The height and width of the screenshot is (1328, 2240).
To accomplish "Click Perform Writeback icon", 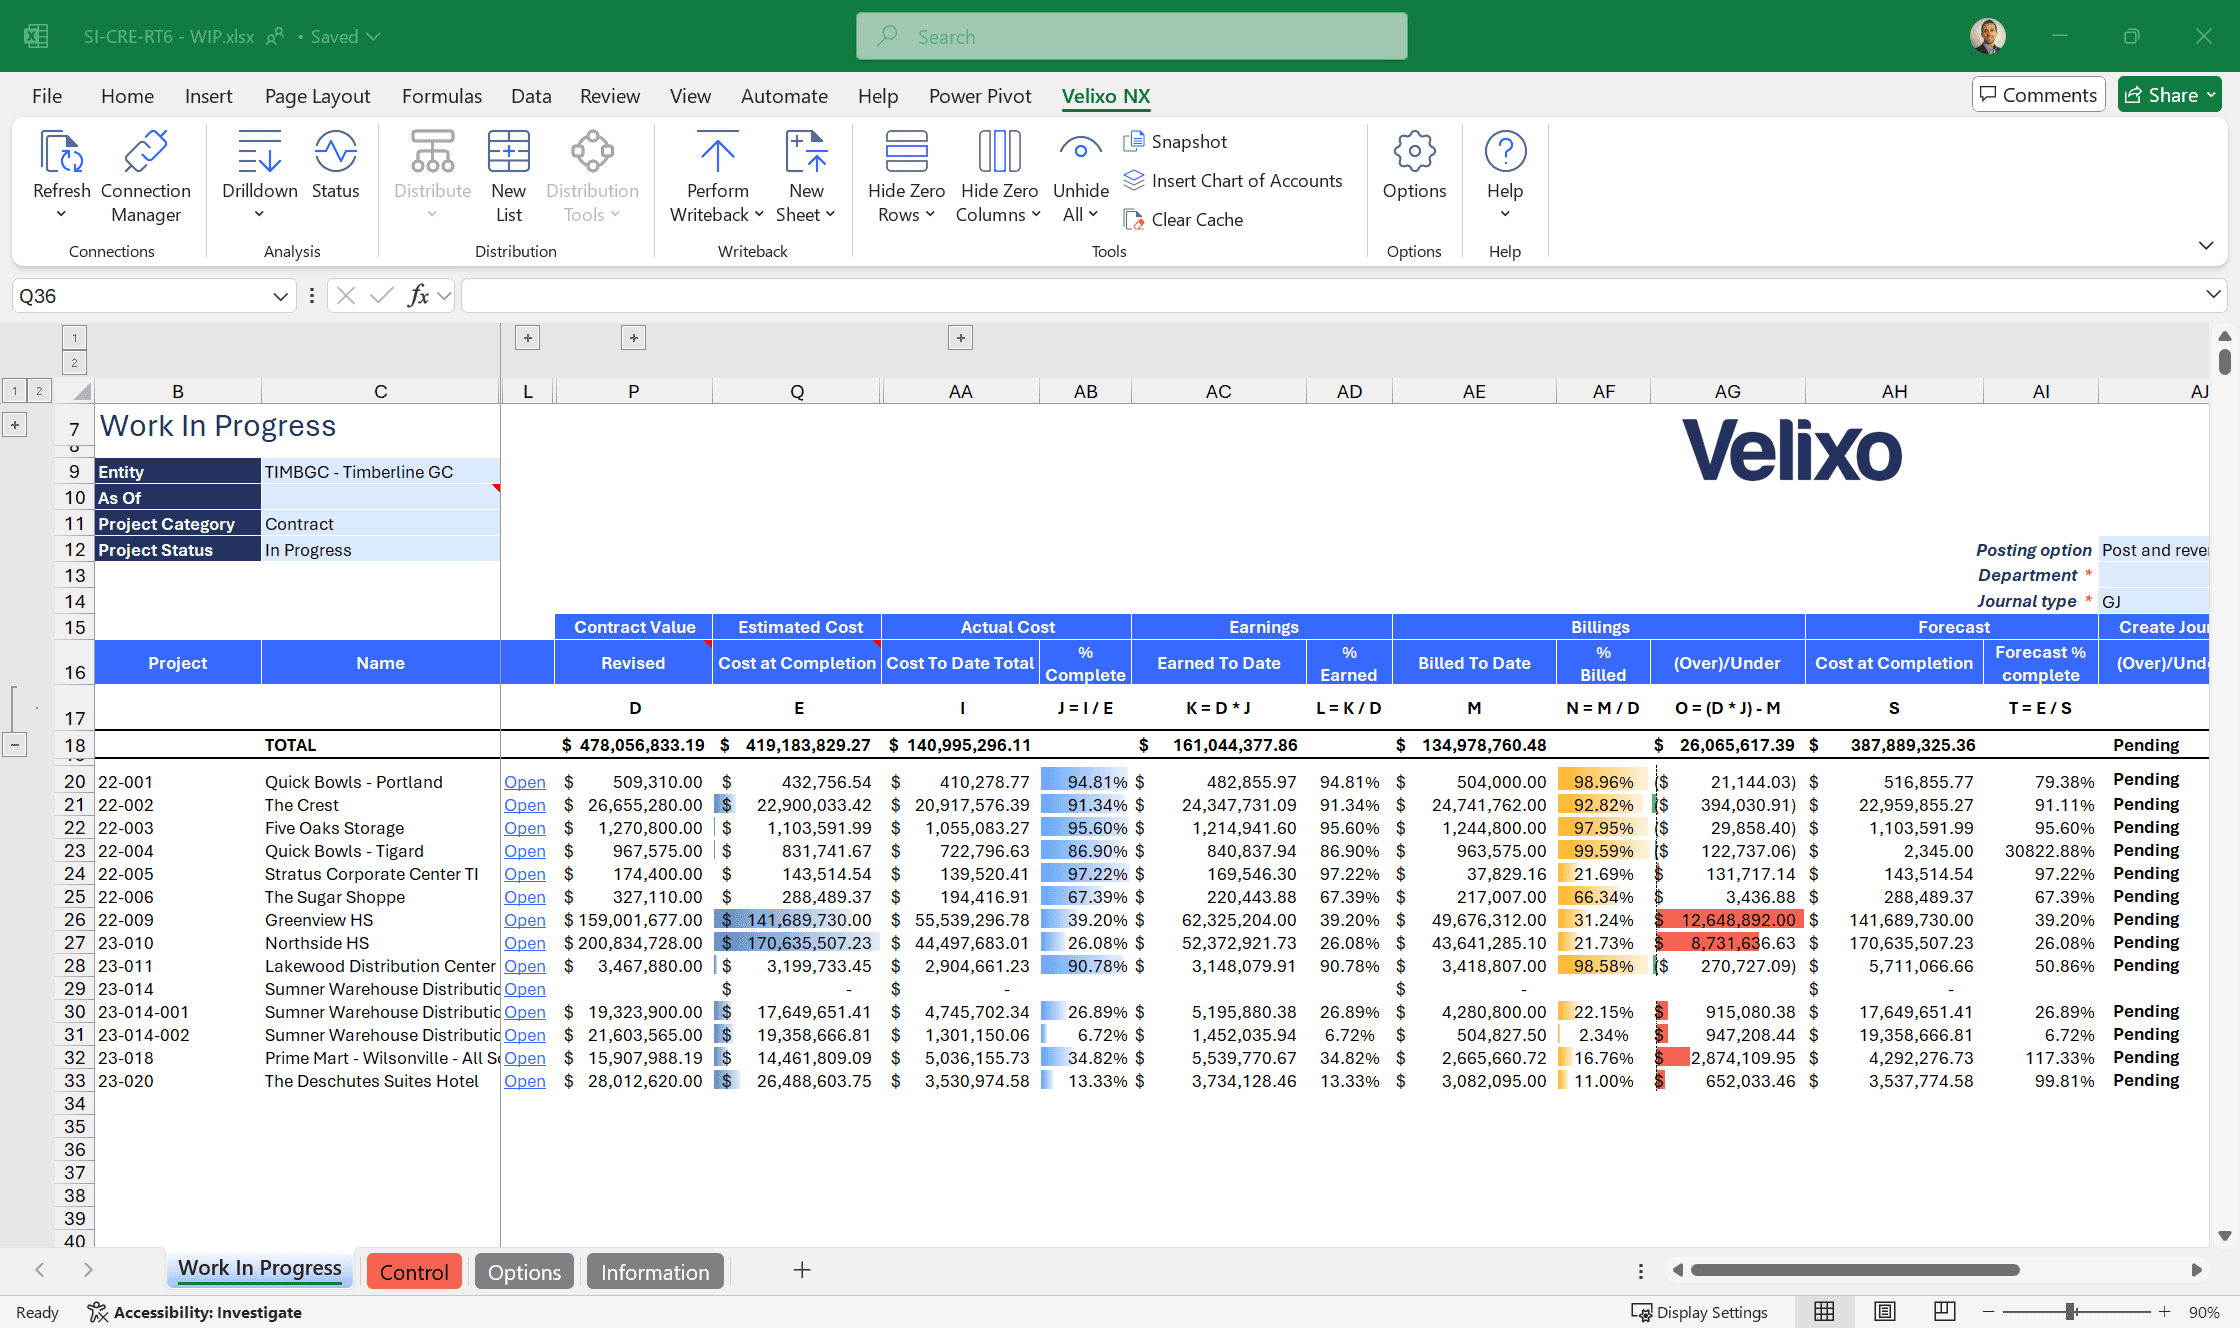I will 717,152.
